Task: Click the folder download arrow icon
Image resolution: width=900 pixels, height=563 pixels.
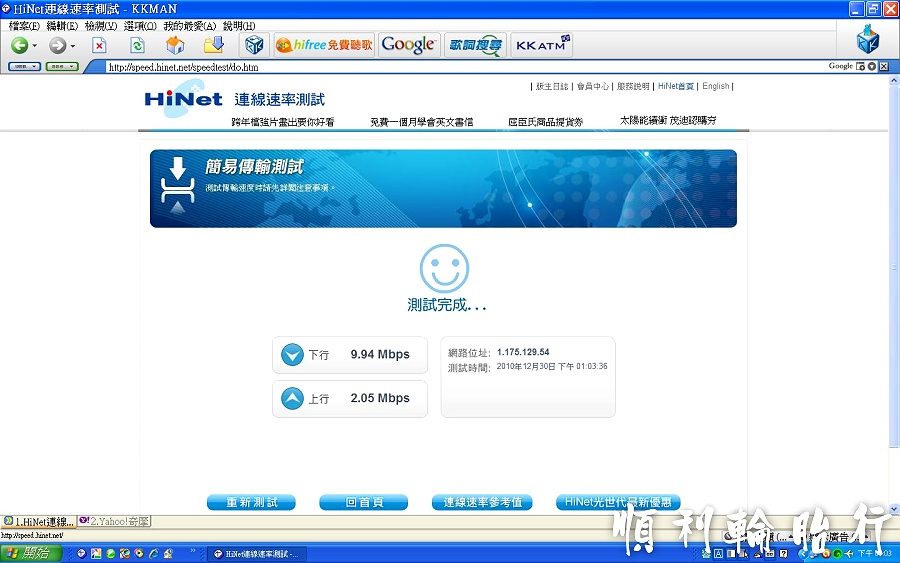Action: [214, 45]
